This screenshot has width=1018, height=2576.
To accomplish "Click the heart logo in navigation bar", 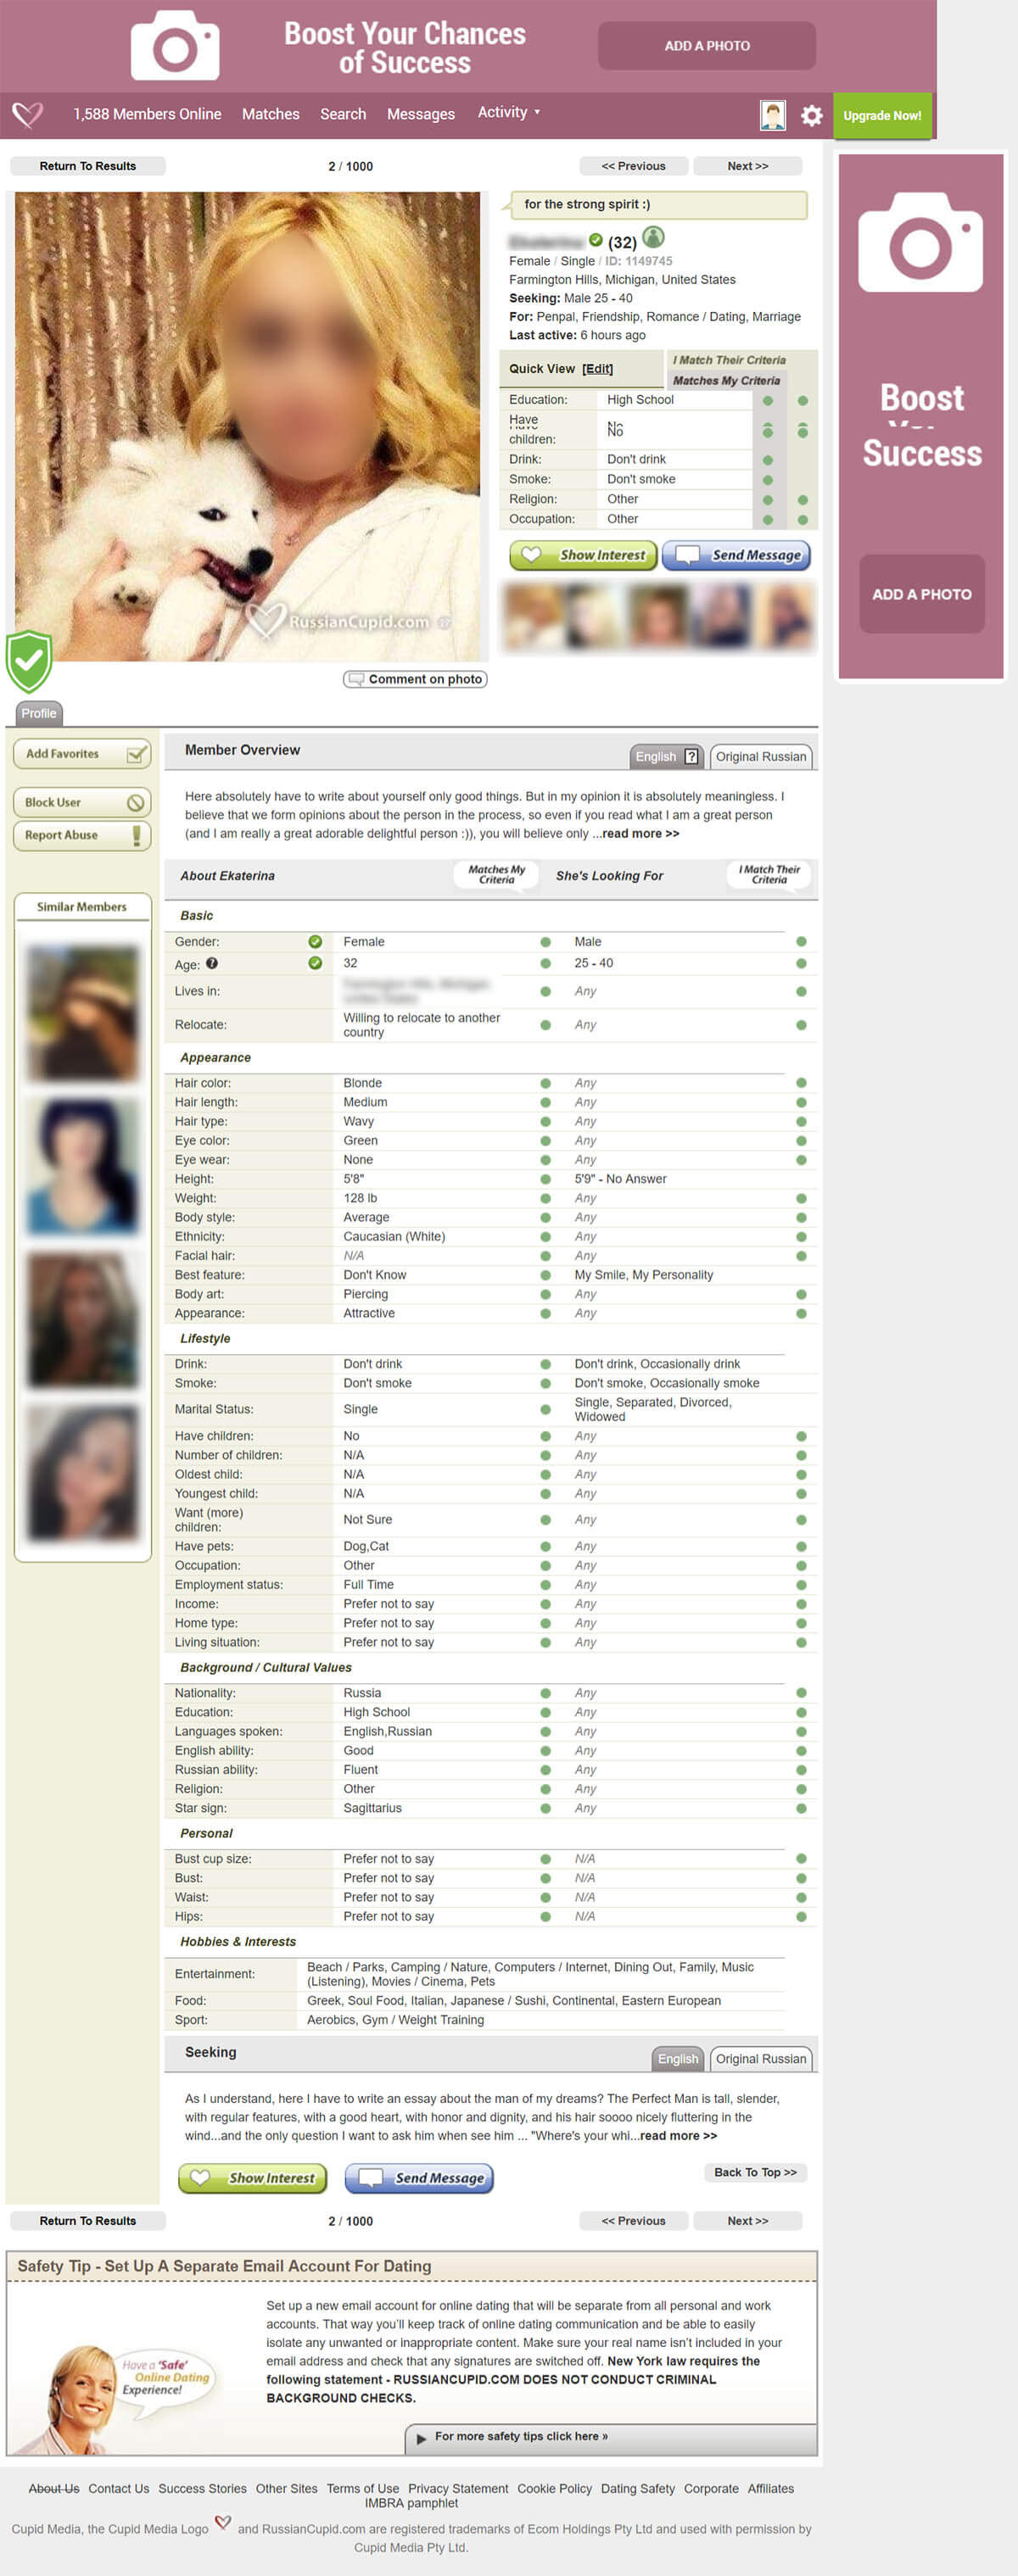I will tap(28, 114).
